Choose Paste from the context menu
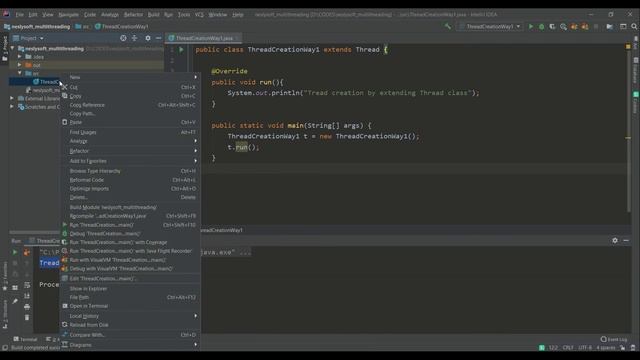This screenshot has height=360, width=640. click(x=130, y=122)
